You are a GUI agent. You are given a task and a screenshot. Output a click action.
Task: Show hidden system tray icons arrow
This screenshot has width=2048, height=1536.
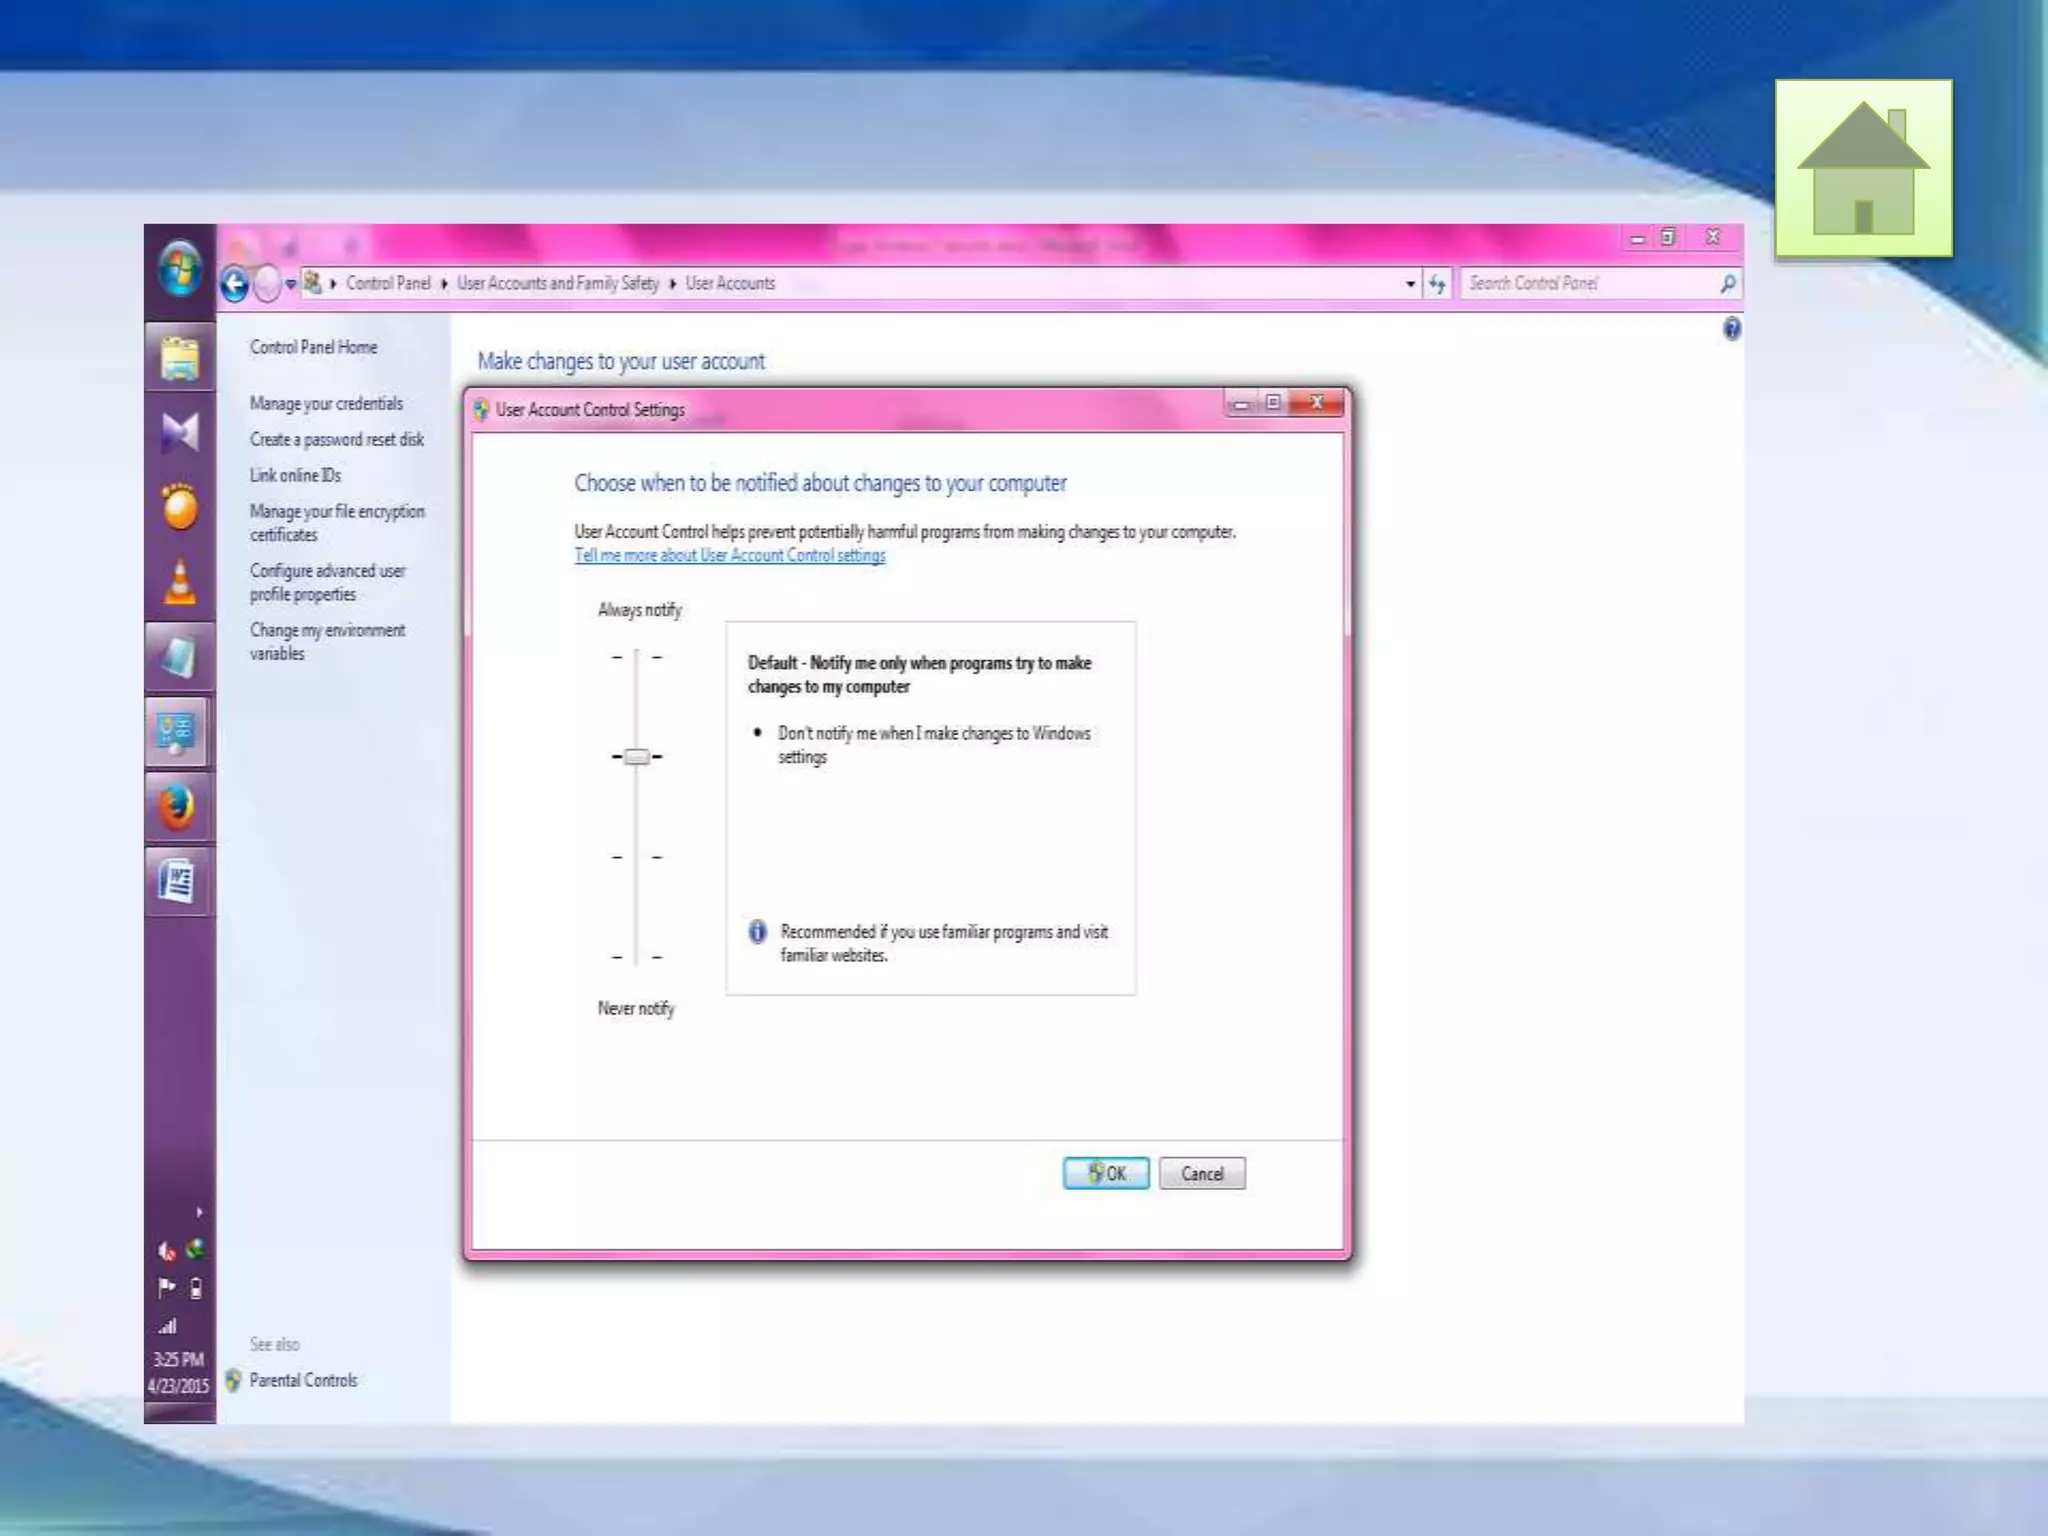coord(199,1212)
